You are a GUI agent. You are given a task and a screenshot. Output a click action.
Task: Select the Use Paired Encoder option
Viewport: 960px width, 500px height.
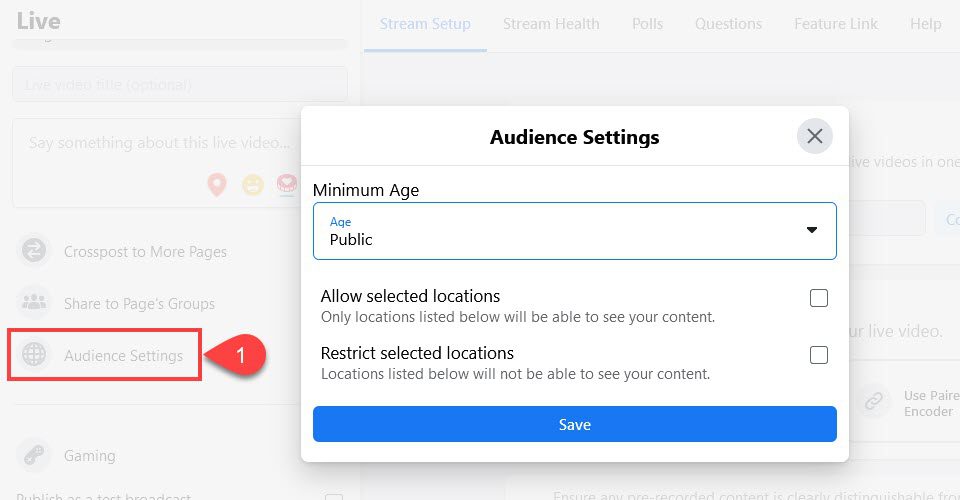tap(931, 403)
